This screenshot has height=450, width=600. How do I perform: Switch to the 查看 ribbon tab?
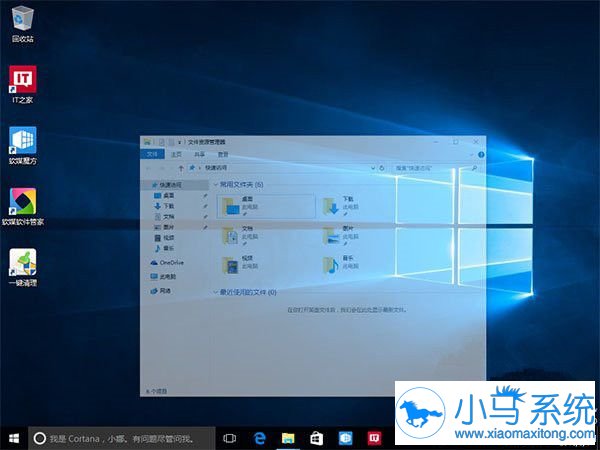(x=223, y=154)
